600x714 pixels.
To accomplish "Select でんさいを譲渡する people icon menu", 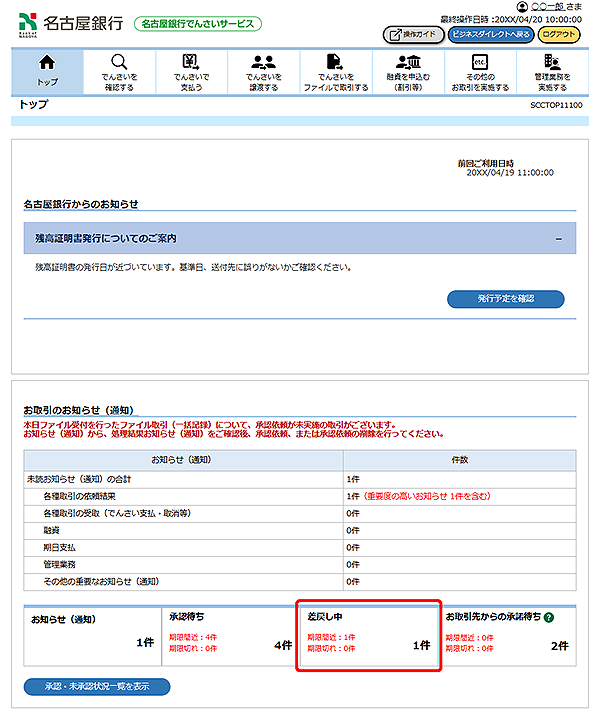I will click(264, 72).
